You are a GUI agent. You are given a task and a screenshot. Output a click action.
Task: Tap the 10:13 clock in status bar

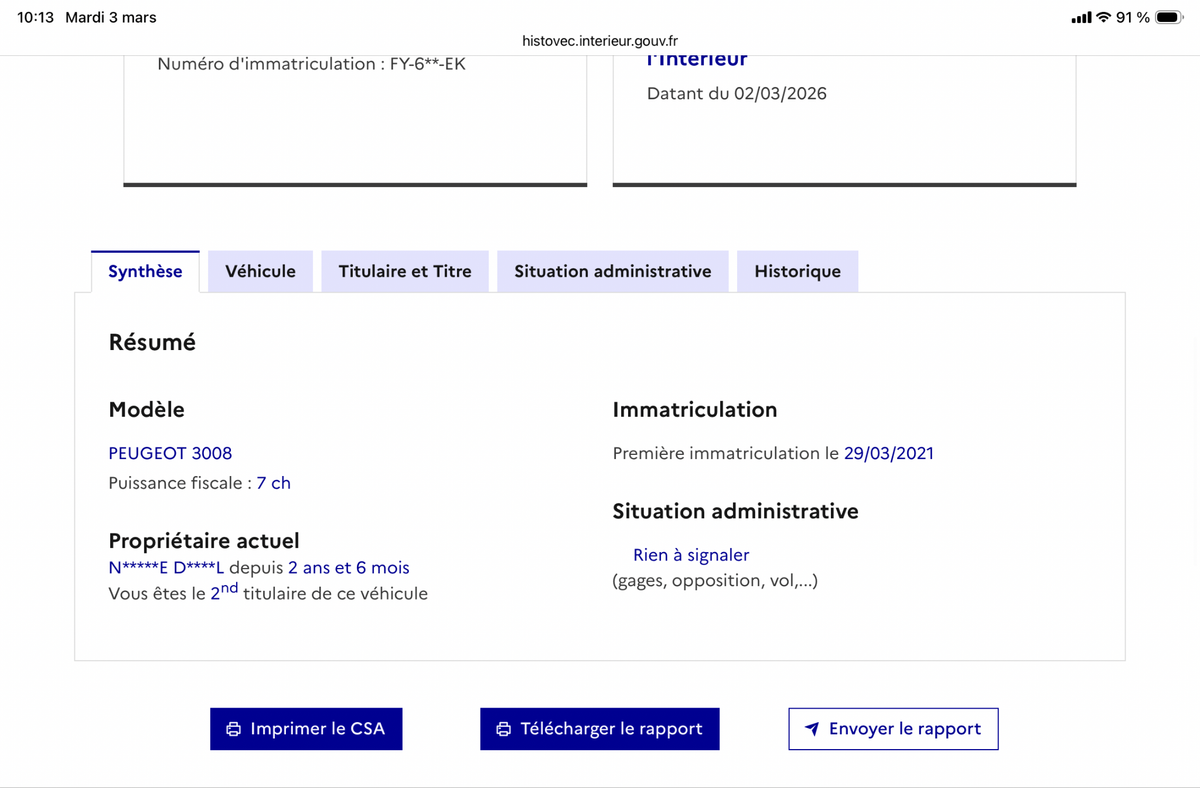click(36, 17)
